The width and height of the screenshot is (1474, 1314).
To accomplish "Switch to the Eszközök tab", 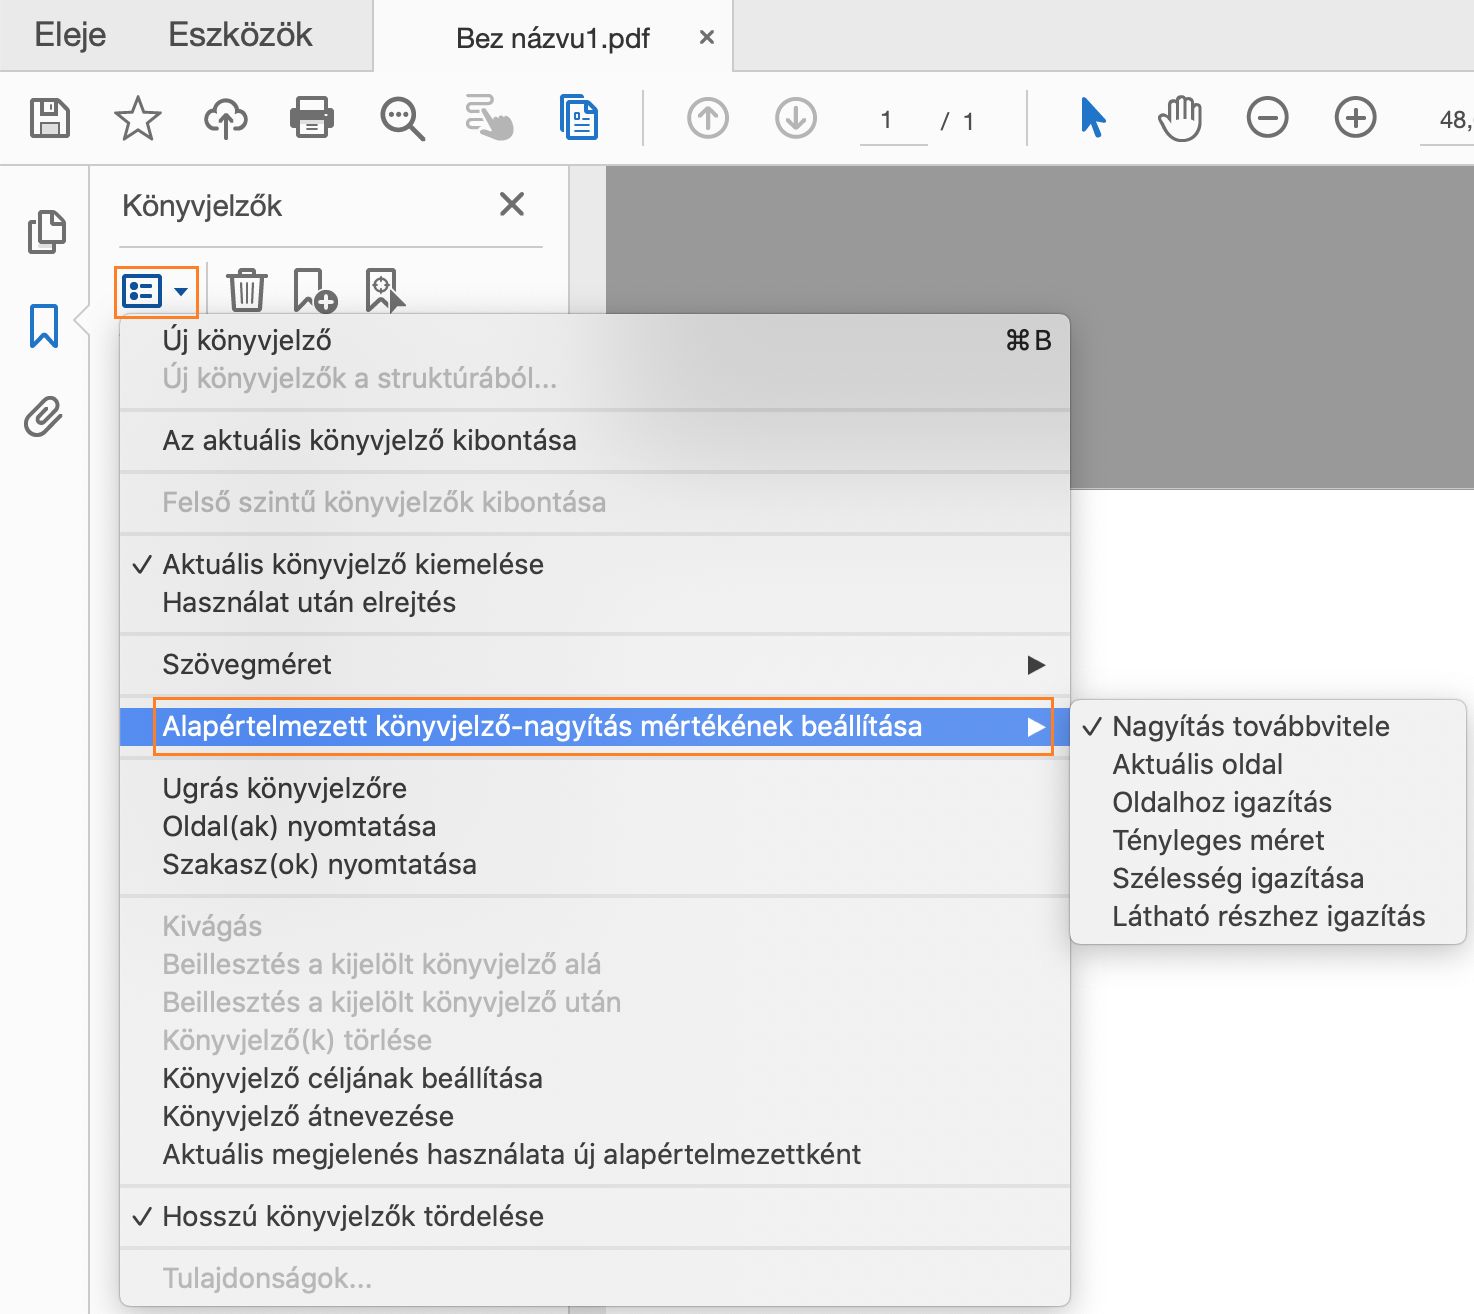I will point(240,35).
